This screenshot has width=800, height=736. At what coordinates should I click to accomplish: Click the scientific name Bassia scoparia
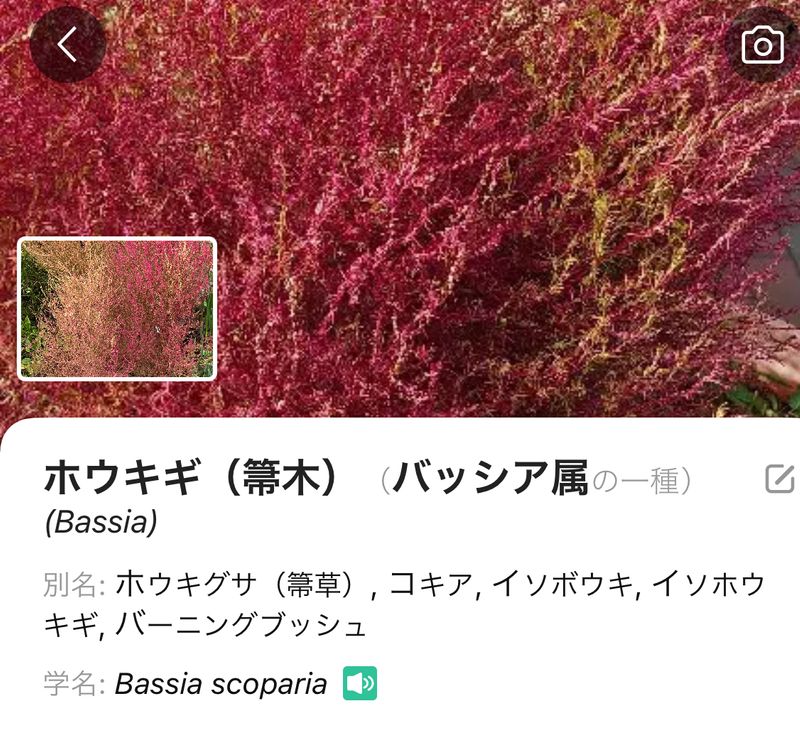click(x=220, y=683)
